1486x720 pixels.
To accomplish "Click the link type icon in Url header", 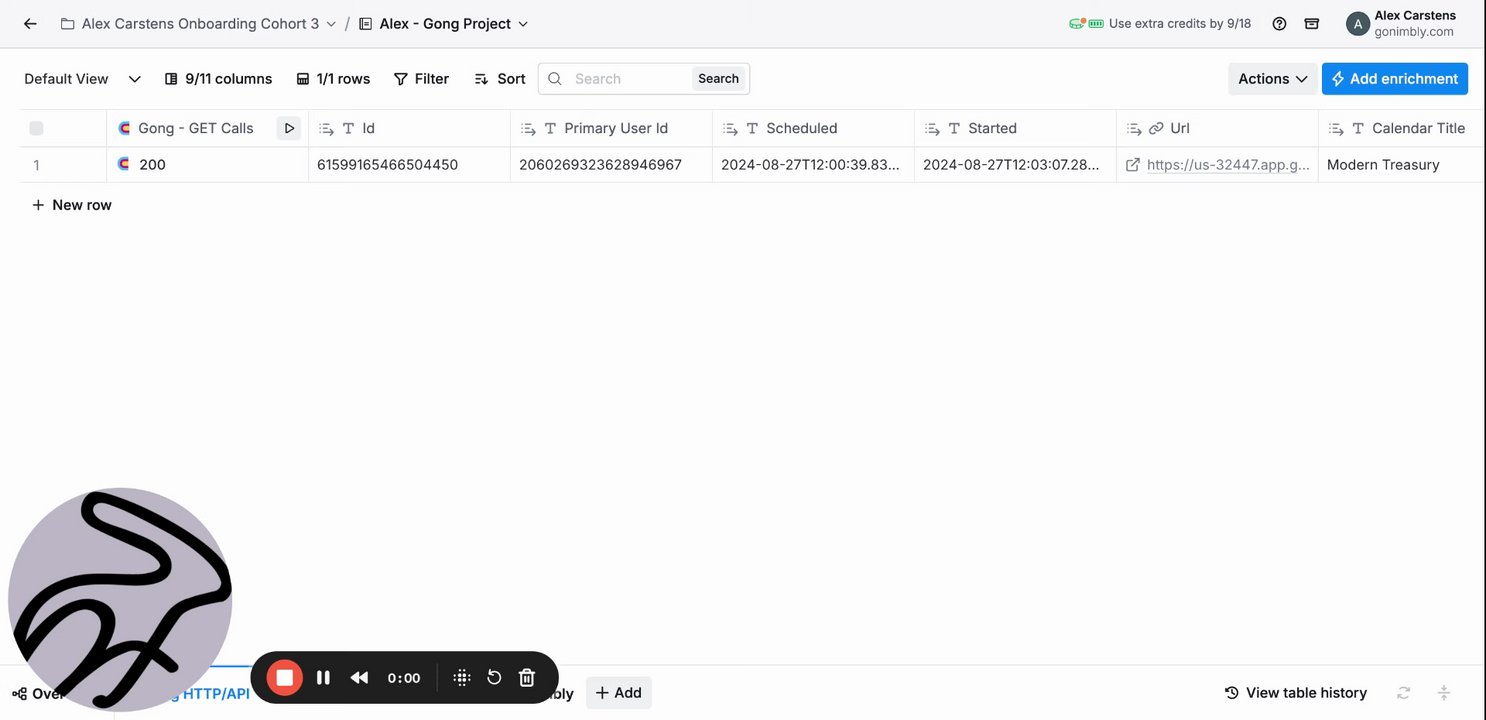I will (1156, 128).
